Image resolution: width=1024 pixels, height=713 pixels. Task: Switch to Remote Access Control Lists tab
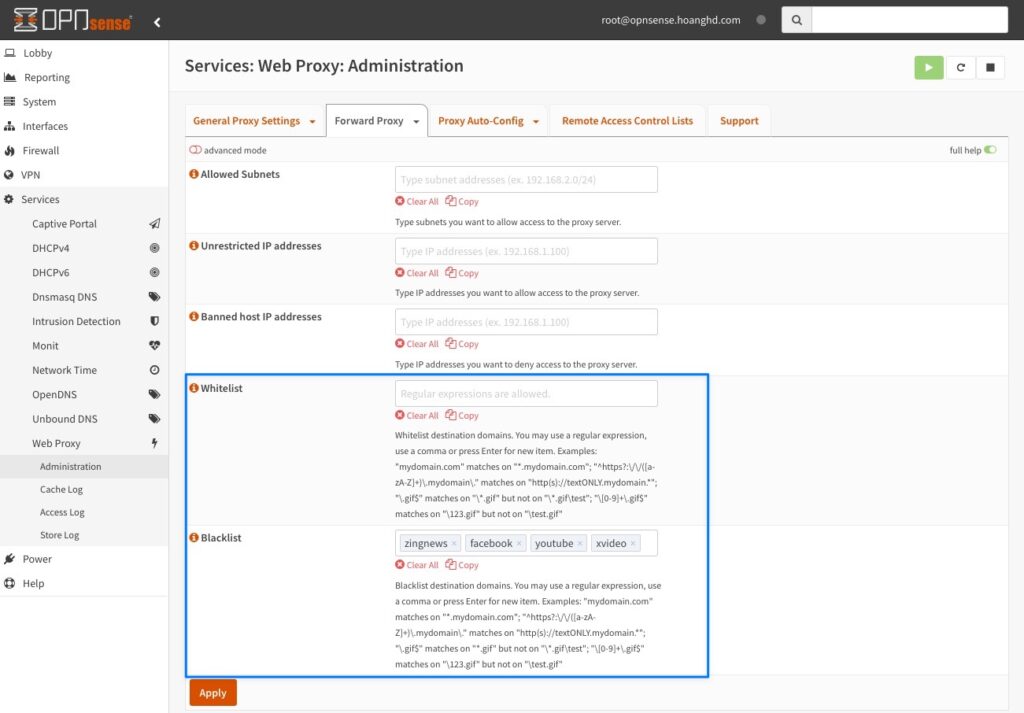[628, 121]
